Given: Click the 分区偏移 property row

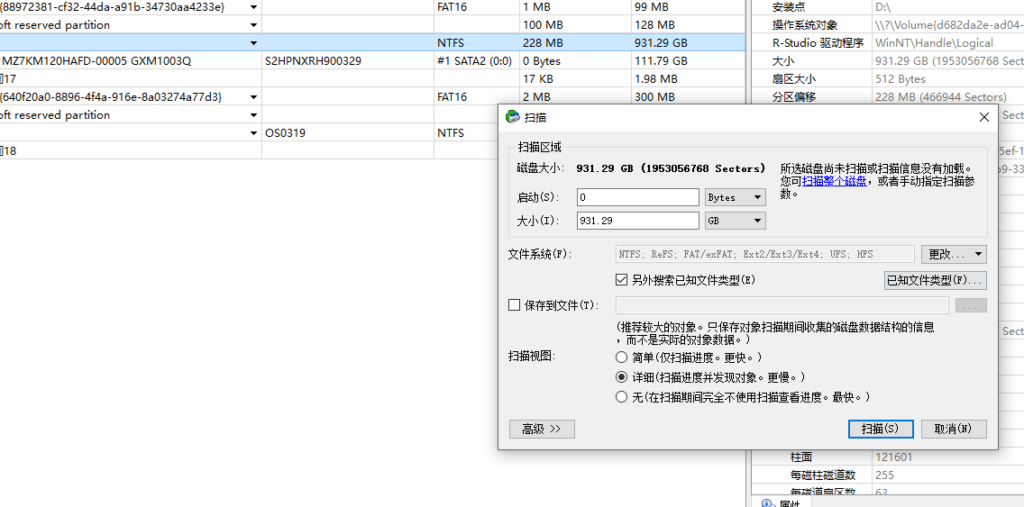Looking at the screenshot, I should click(x=888, y=97).
